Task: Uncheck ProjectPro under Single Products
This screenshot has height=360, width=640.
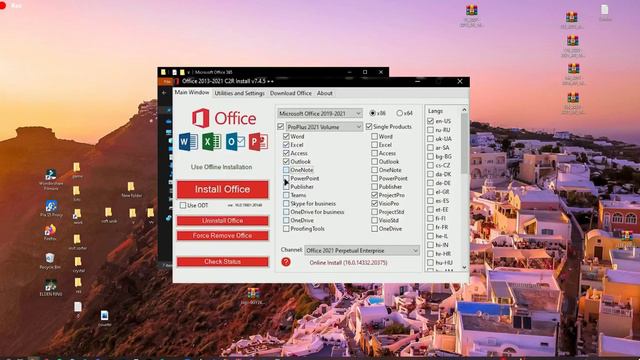Action: click(374, 195)
